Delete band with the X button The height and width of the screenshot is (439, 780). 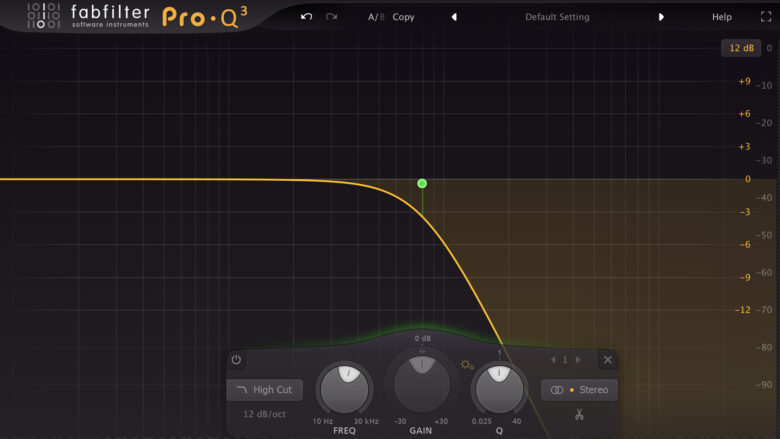click(608, 359)
